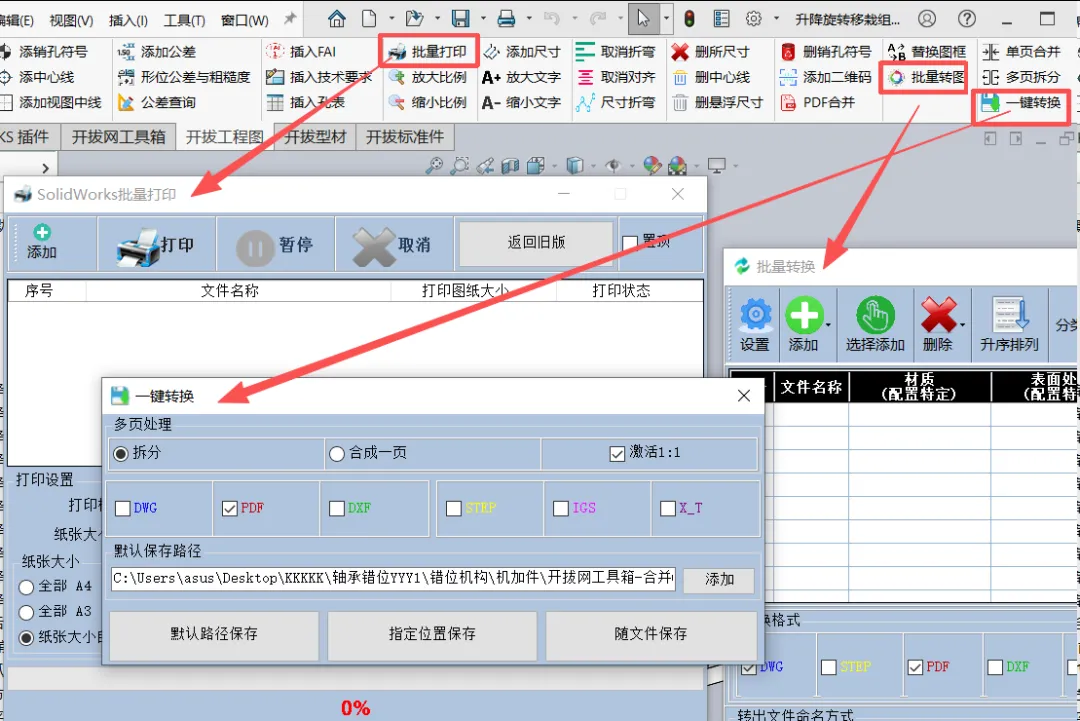The image size is (1080, 721).
Task: Enable STEP checkbox in 一键转换 dialog
Action: [454, 508]
